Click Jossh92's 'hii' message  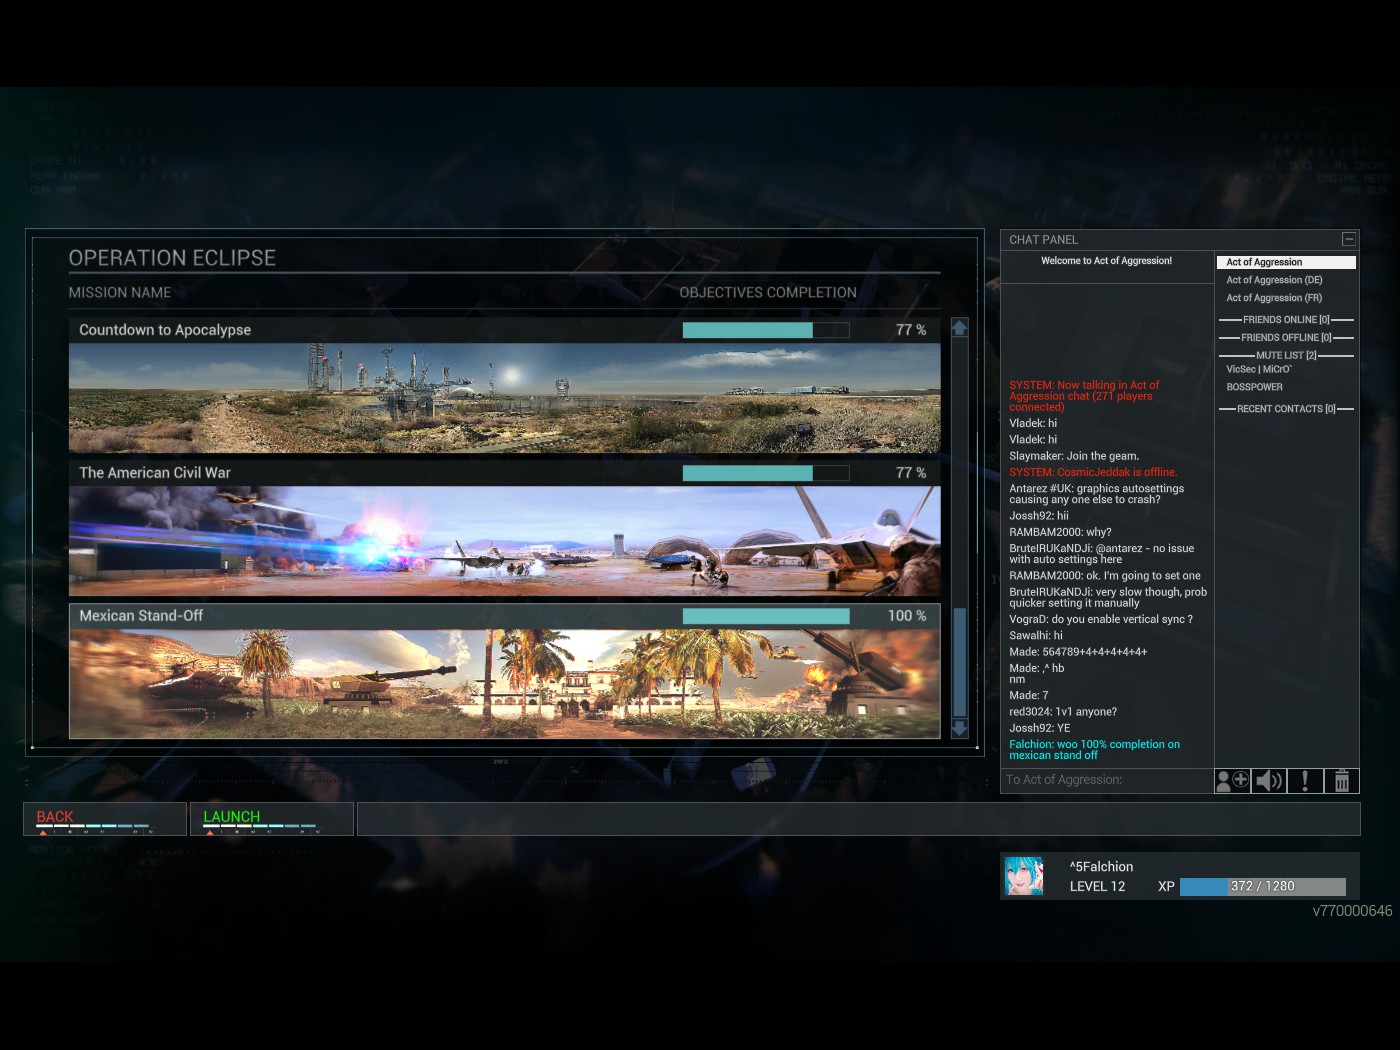[1039, 516]
